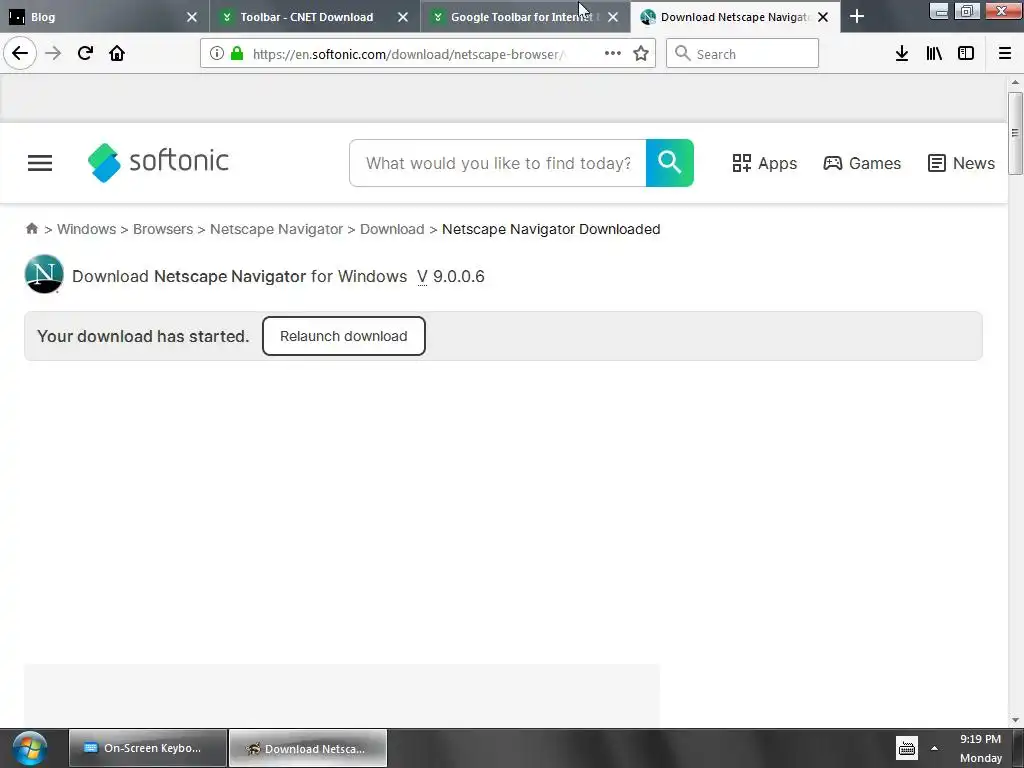Click the keyboard icon in system tray
Viewport: 1024px width, 768px height.
[906, 748]
